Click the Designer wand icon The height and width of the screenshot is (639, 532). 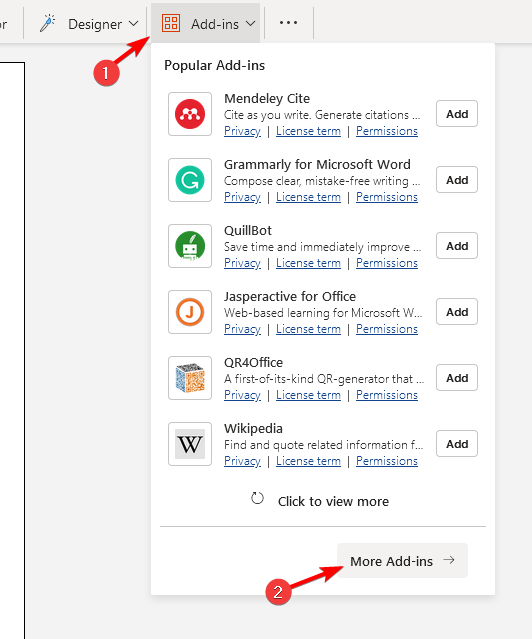(48, 23)
